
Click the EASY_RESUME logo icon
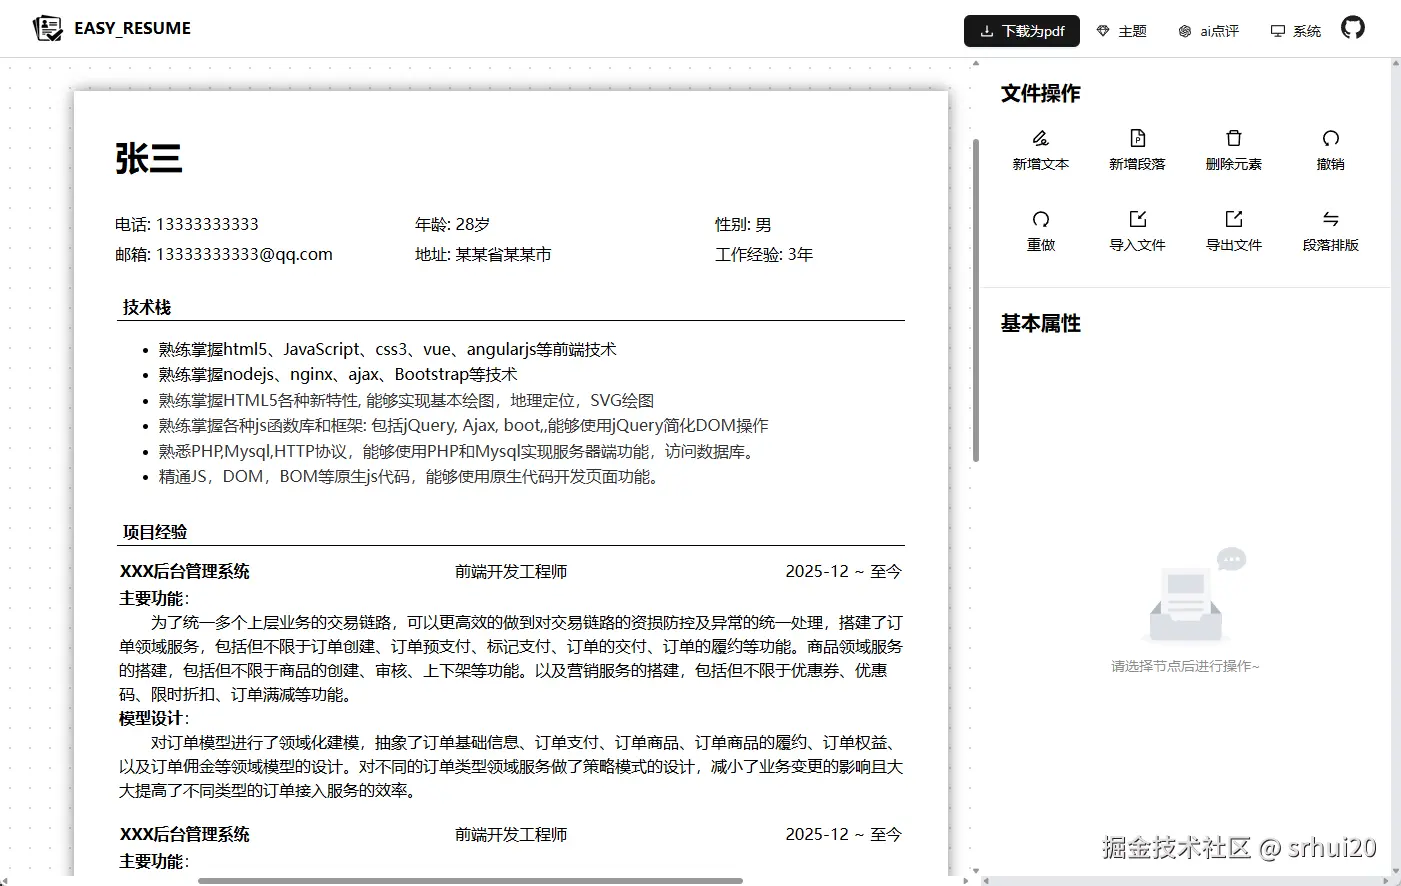point(47,28)
